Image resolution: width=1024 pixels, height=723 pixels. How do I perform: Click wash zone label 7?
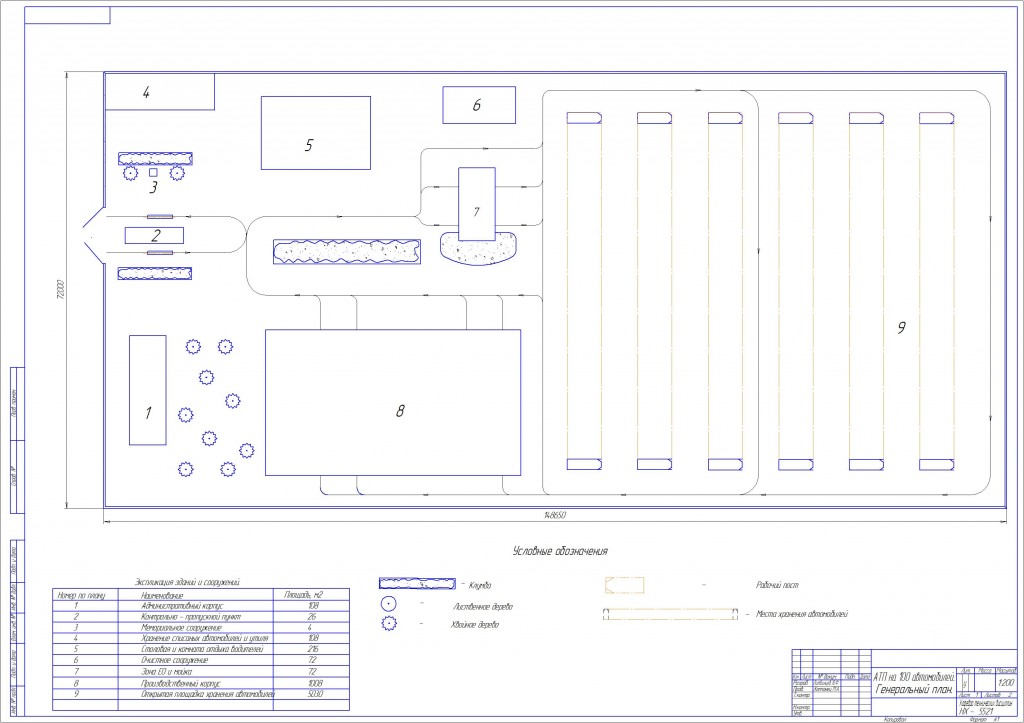[x=476, y=212]
